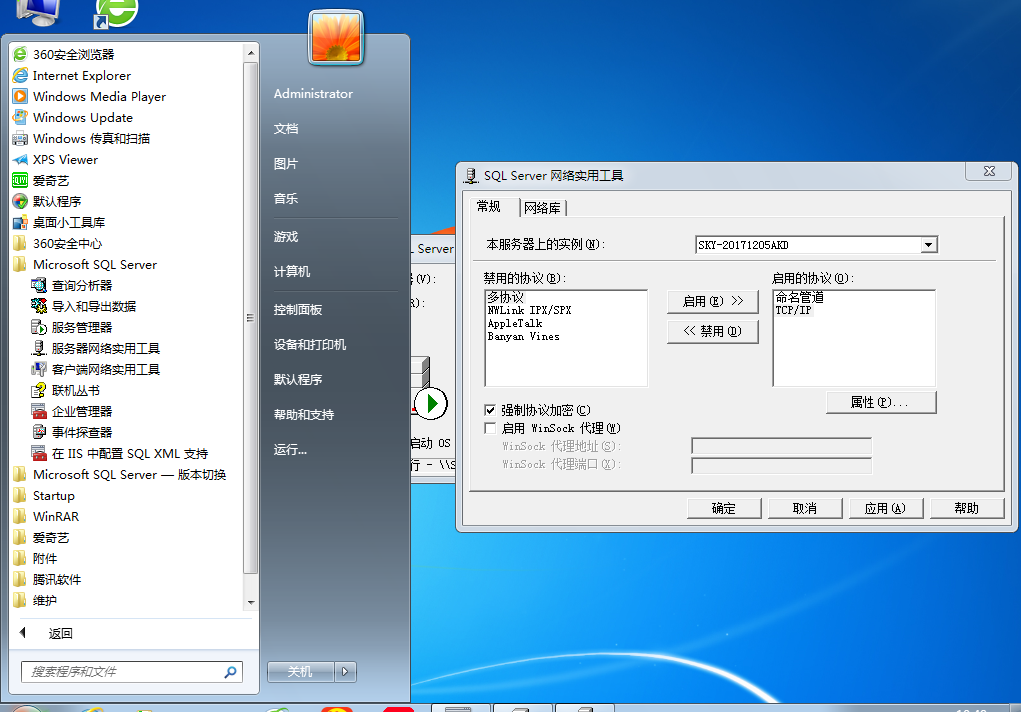Open the 爱奇艺 app entry with green icon
The image size is (1021, 712).
pyautogui.click(x=41, y=180)
